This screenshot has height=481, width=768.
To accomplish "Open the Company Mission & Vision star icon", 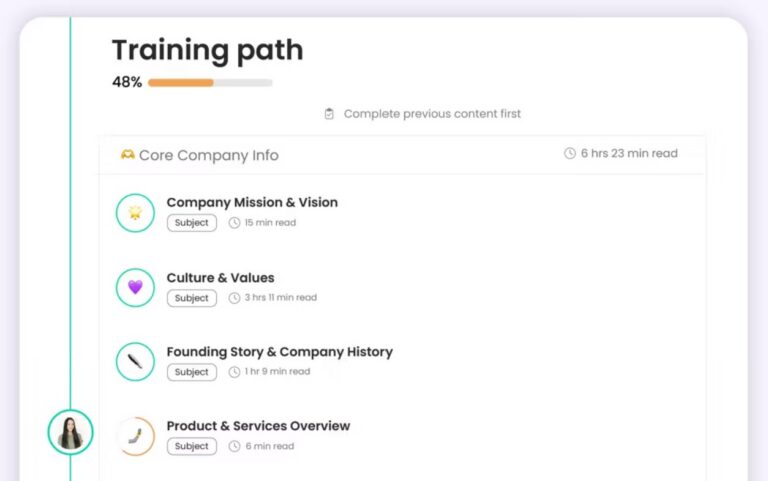I will (135, 213).
